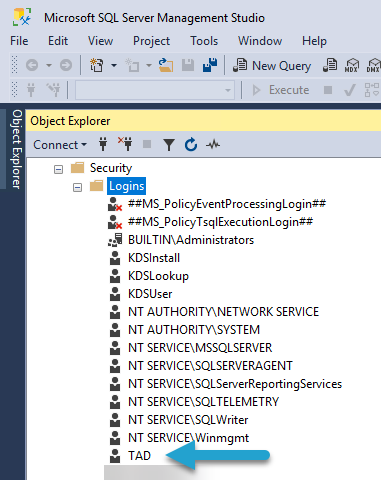This screenshot has height=480, width=381.
Task: Click the Navigate Backward arrow icon
Action: pyautogui.click(x=32, y=65)
